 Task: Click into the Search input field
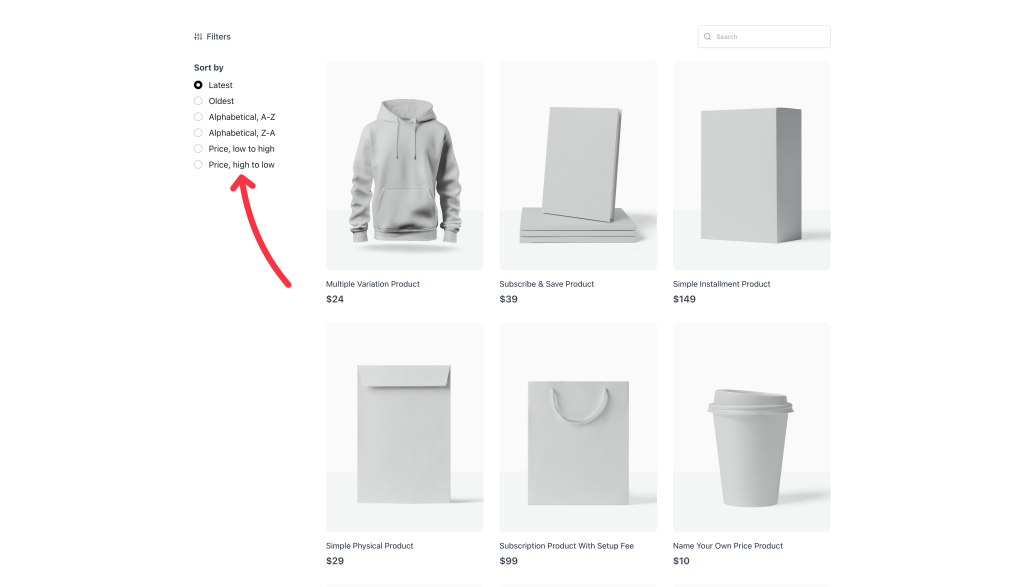(770, 37)
